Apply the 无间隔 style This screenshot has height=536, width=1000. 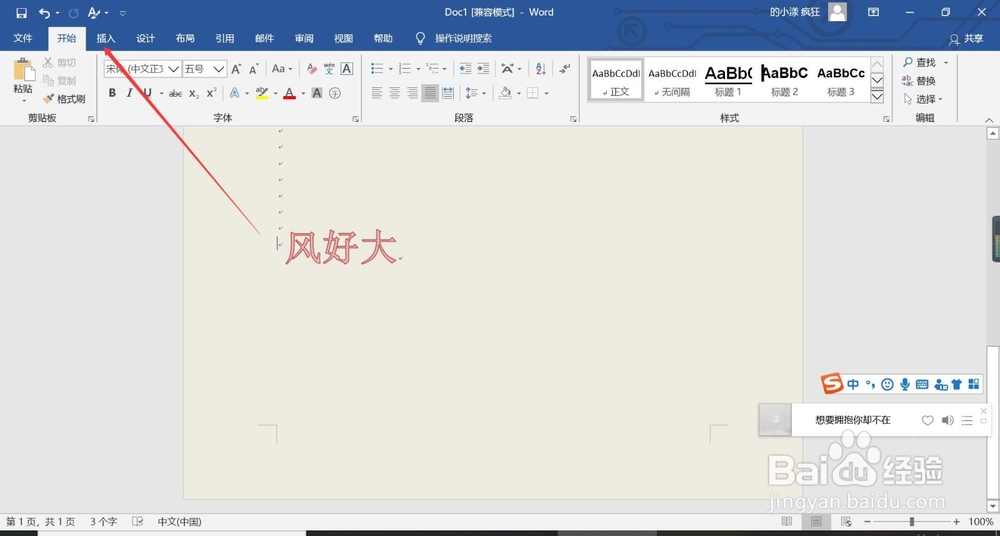pos(672,79)
